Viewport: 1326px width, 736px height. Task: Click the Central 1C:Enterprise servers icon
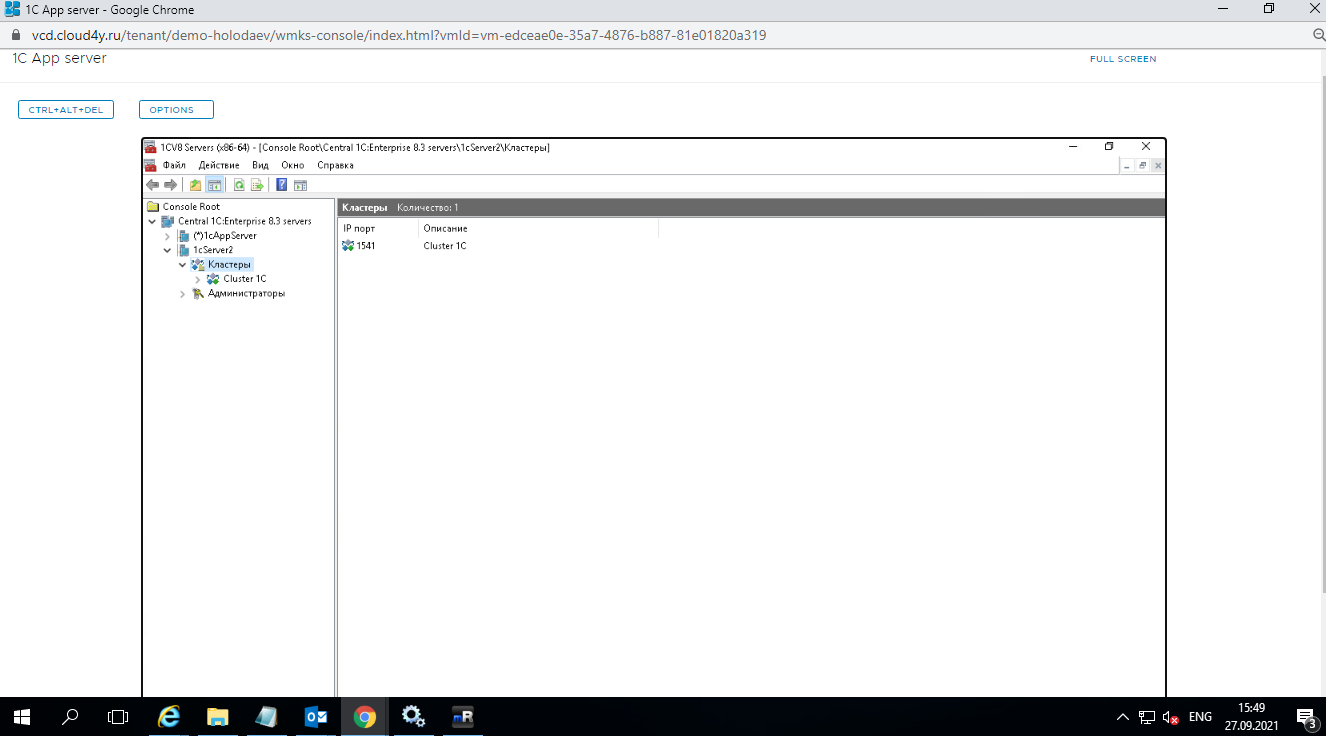(x=168, y=221)
